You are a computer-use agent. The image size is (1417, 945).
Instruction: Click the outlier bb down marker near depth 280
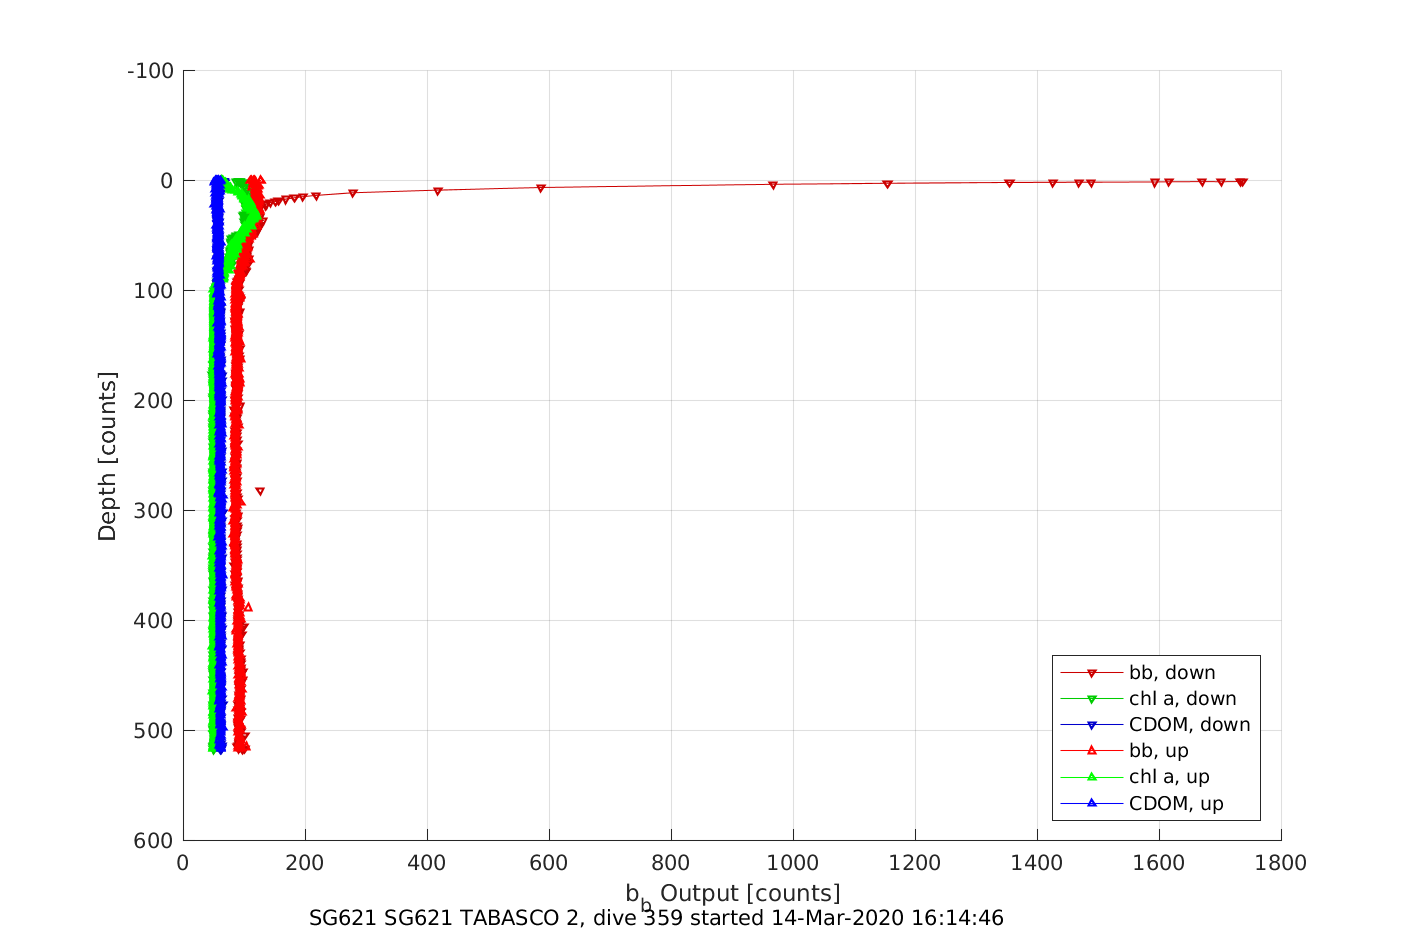(260, 491)
